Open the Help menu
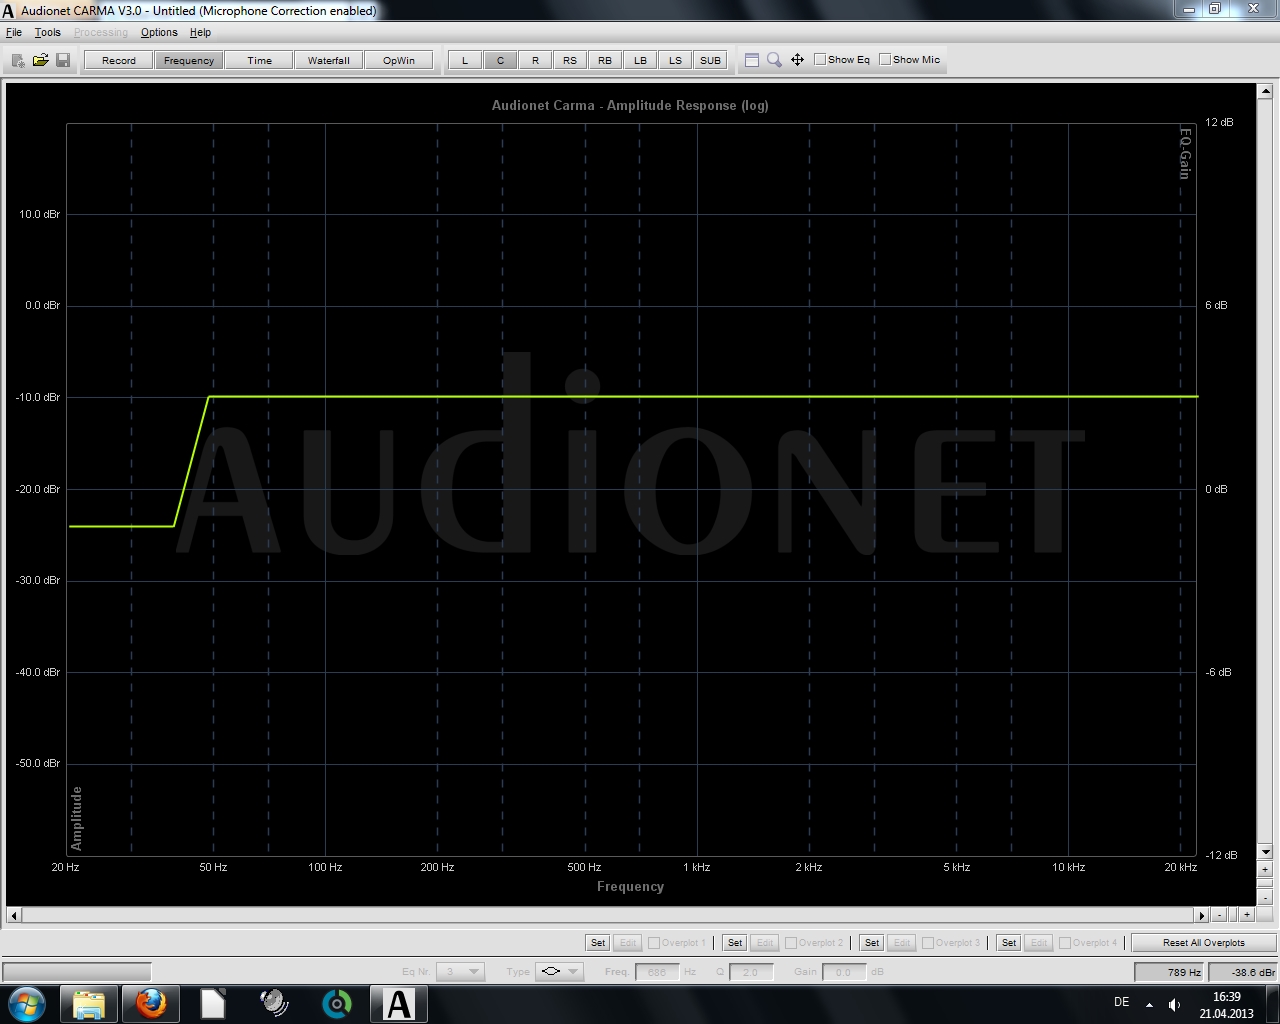Image resolution: width=1280 pixels, height=1024 pixels. (x=200, y=32)
